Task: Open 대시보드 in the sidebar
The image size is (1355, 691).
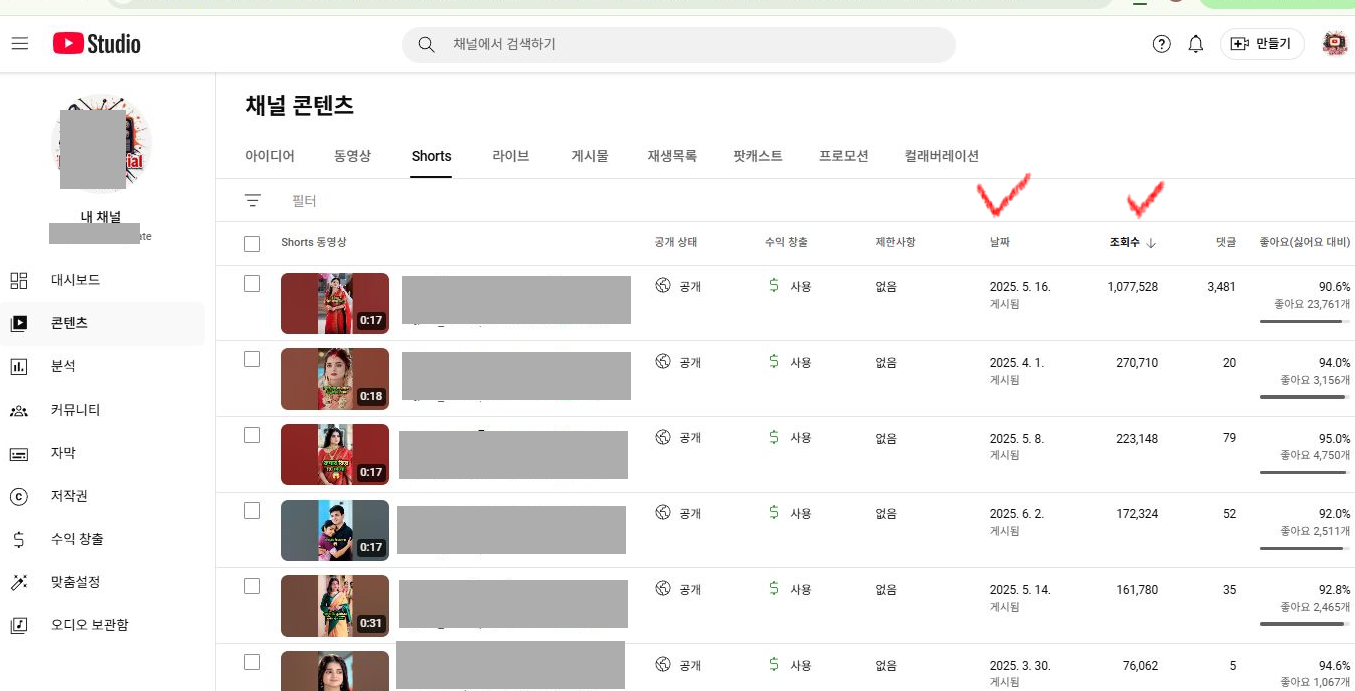Action: (75, 280)
